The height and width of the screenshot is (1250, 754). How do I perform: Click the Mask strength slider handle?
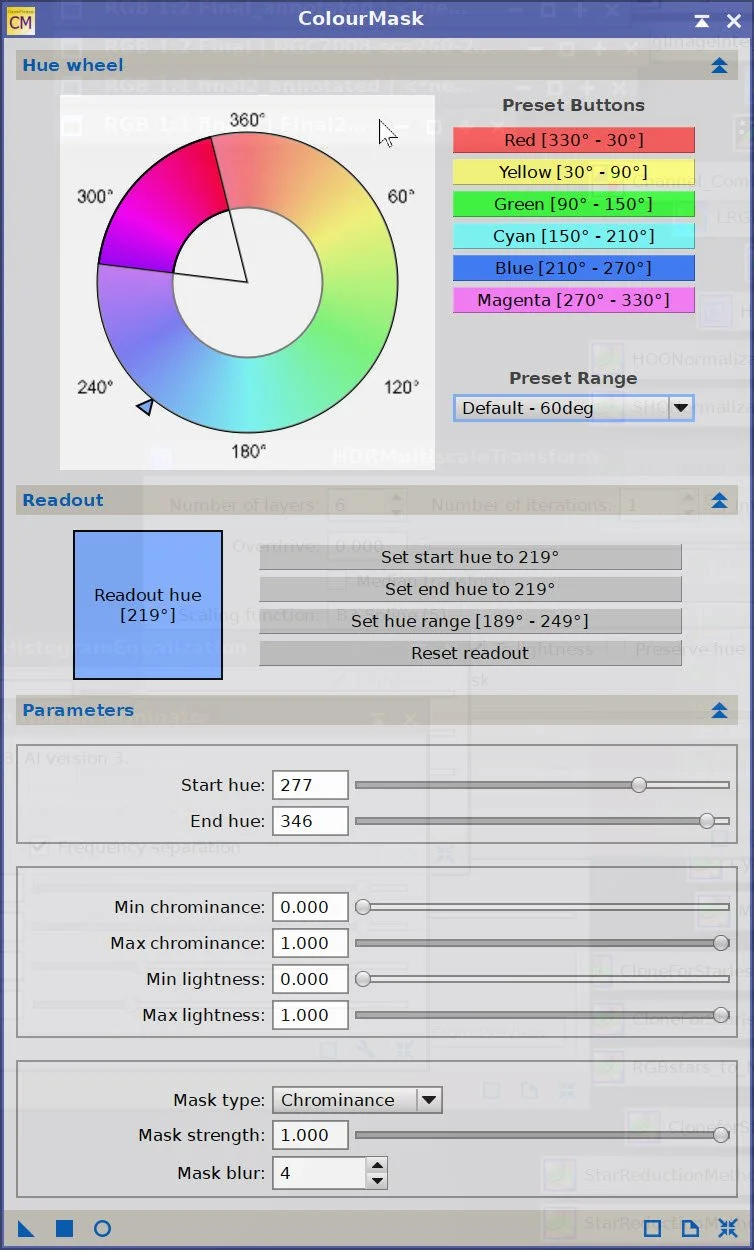pos(721,1135)
